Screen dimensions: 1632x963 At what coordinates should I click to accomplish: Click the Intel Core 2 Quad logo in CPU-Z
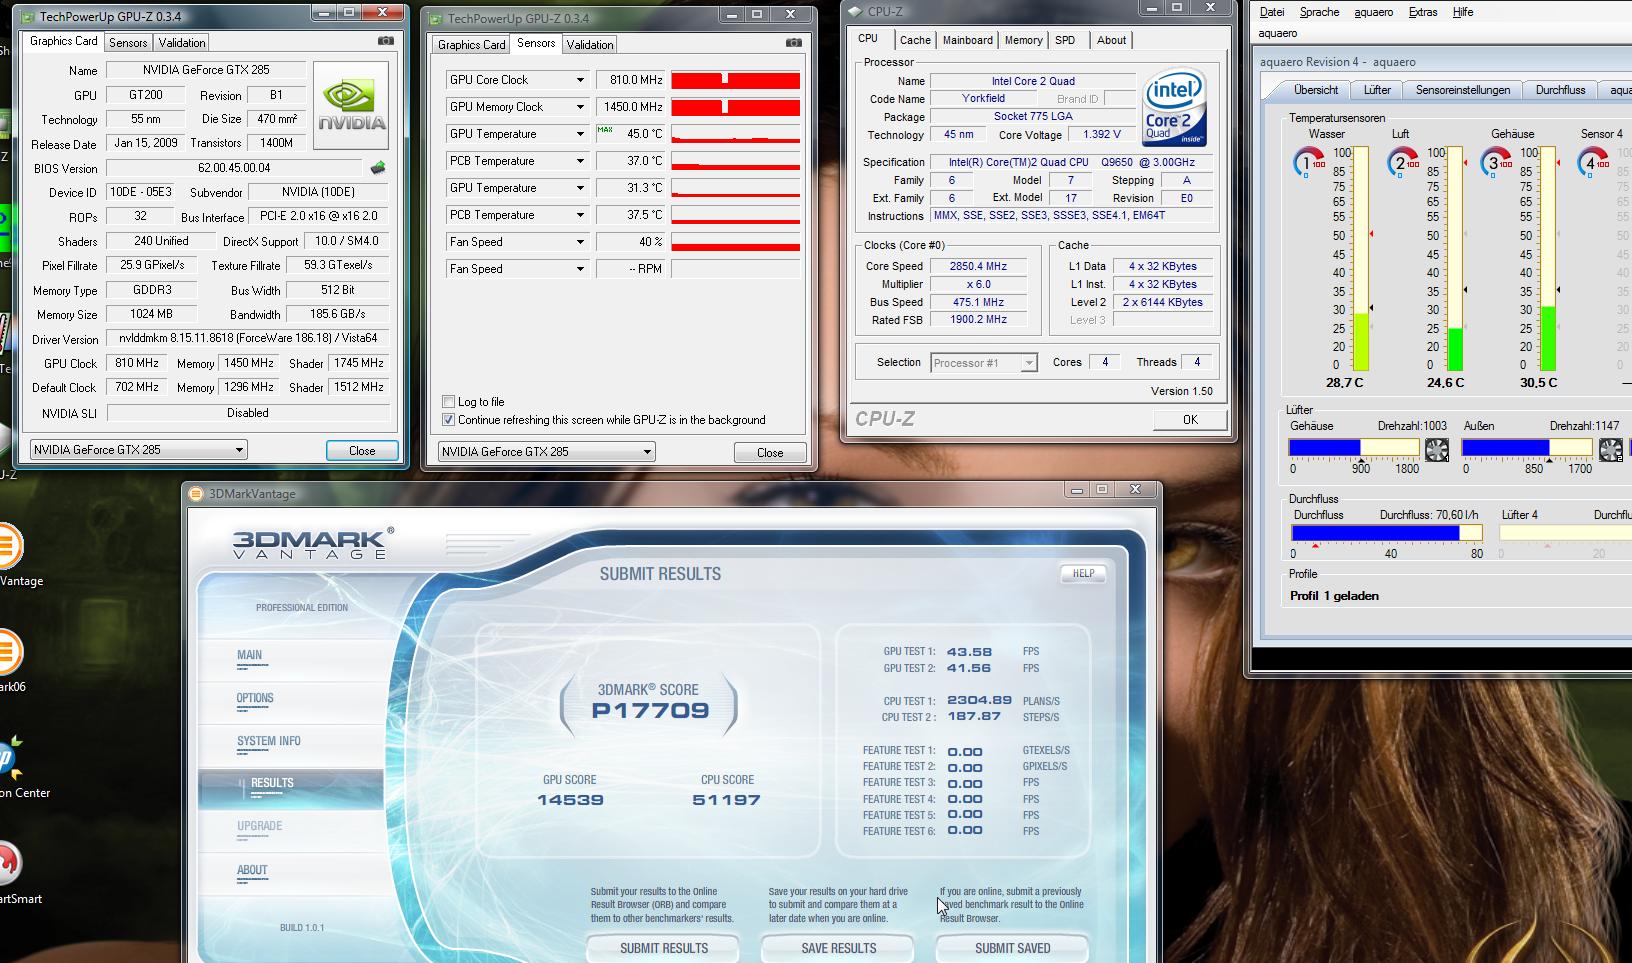[1175, 108]
